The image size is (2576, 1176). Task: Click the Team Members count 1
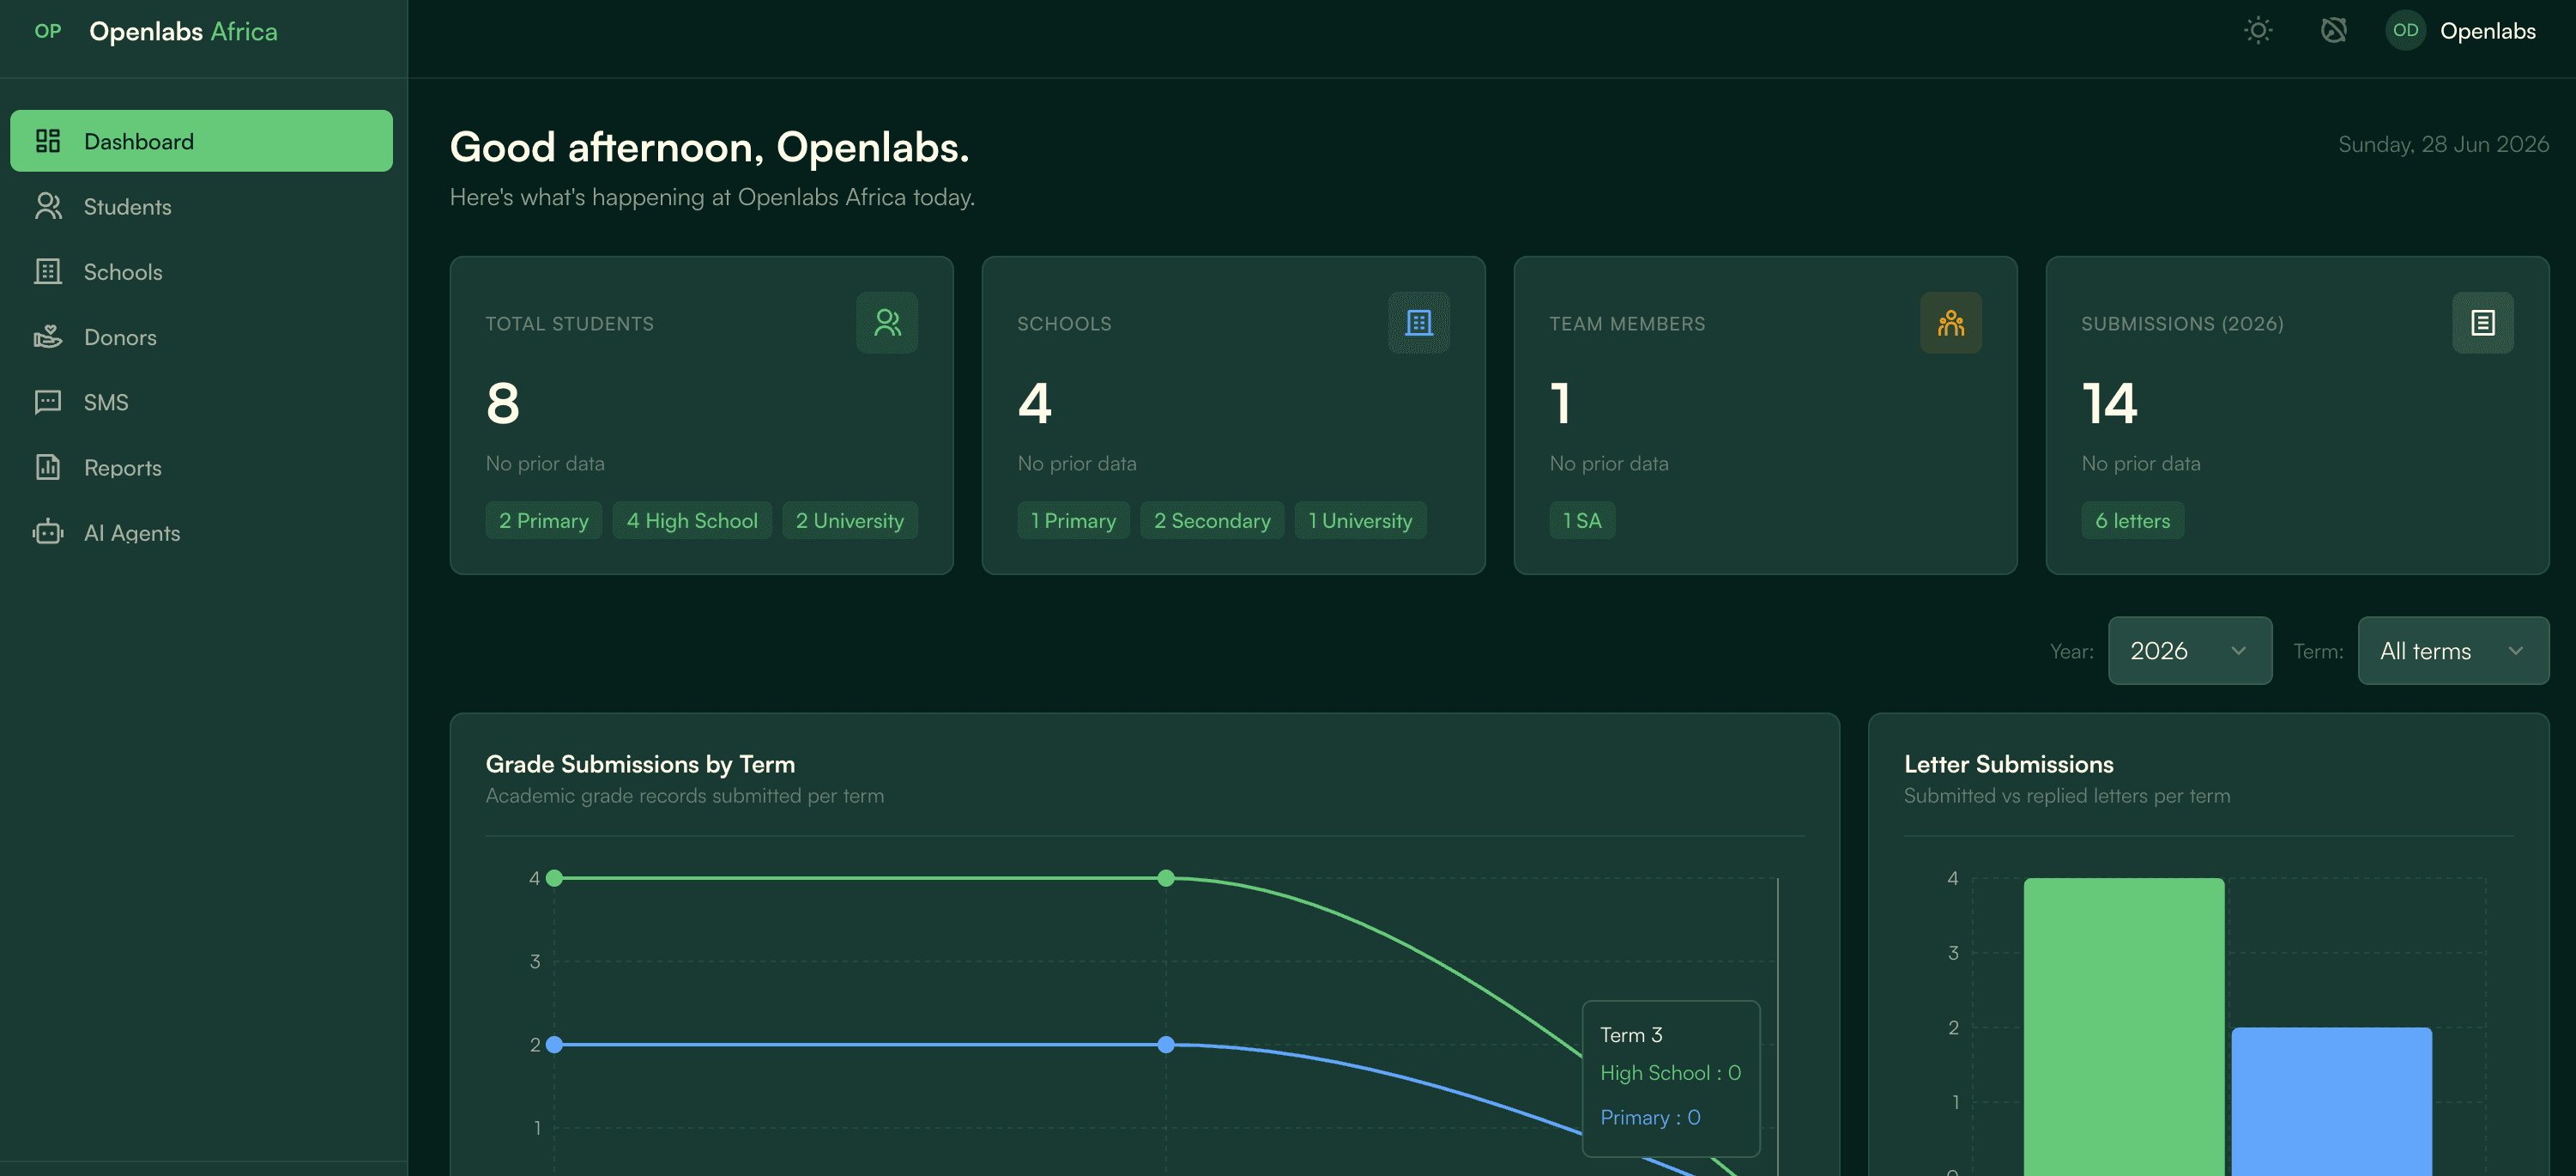click(x=1561, y=403)
